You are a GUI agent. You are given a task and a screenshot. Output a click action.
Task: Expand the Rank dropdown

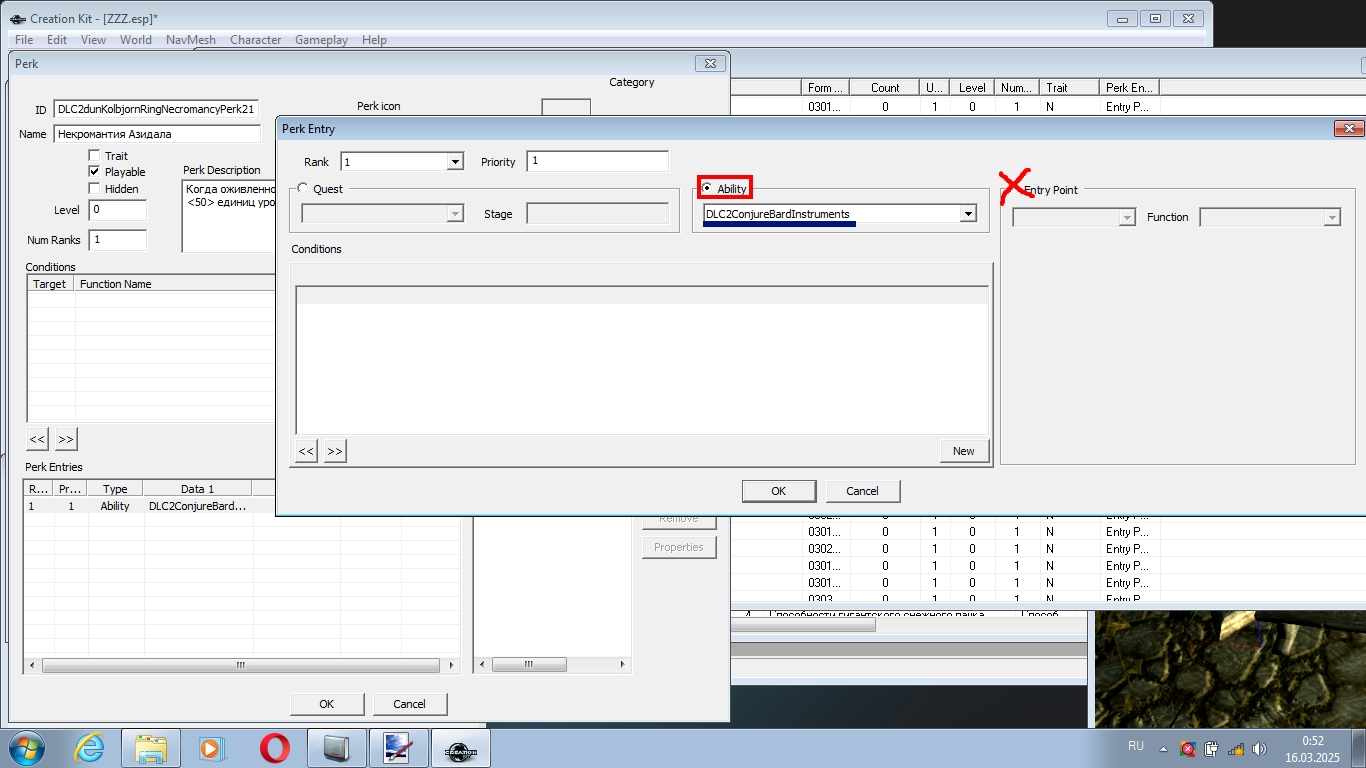tap(455, 161)
